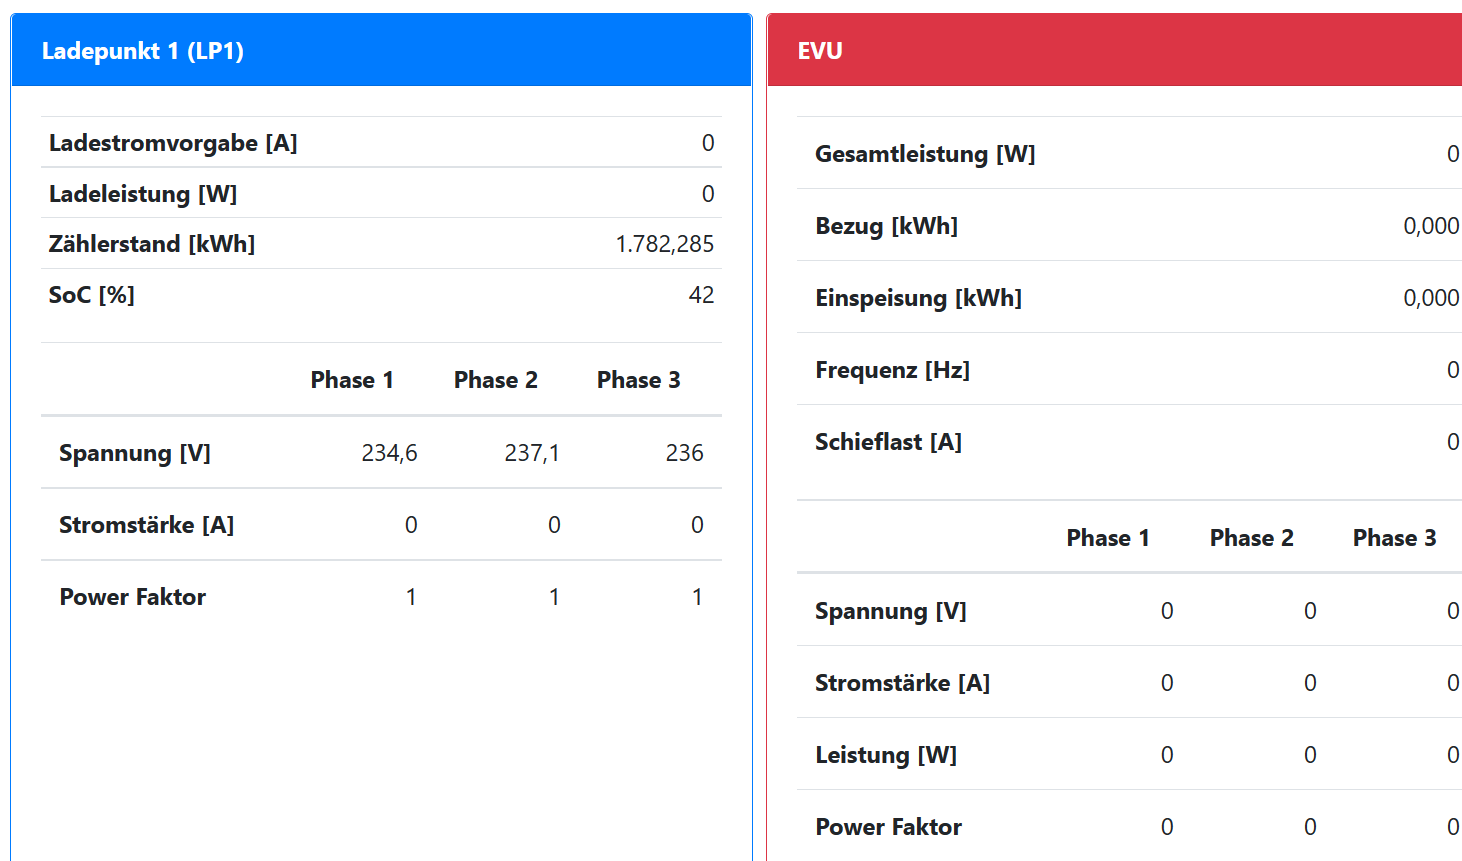
Task: Click the Ladeleistung [W] label
Action: click(143, 194)
